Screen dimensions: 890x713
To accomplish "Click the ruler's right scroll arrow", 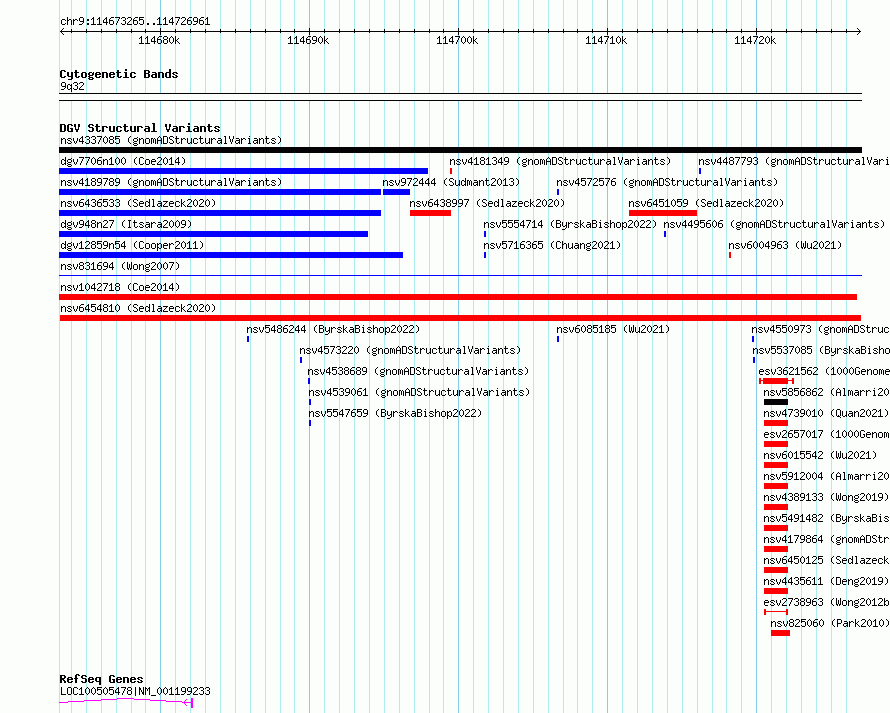I will 859,32.
